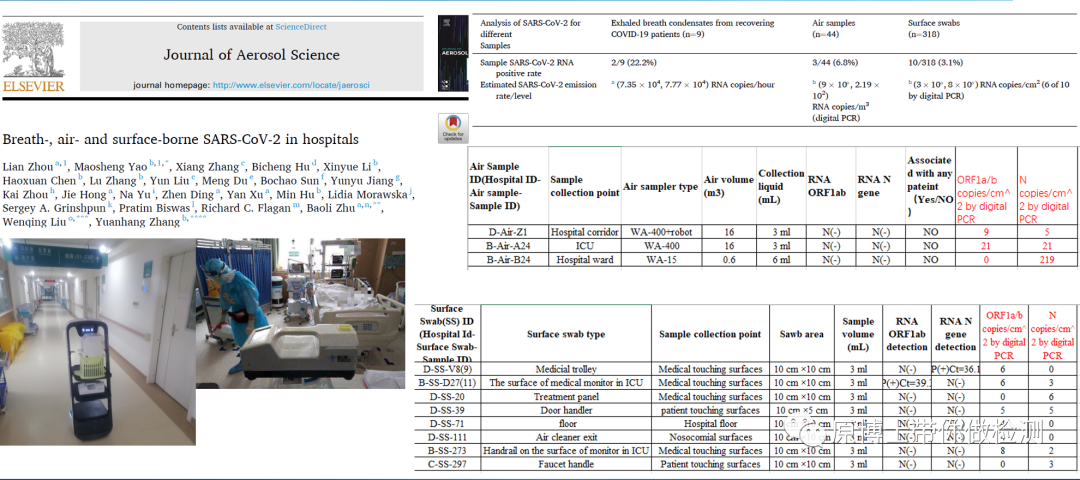Image resolution: width=1080 pixels, height=480 pixels.
Task: Click the 10 cm ×5 cm swab area cell
Action: (x=800, y=410)
